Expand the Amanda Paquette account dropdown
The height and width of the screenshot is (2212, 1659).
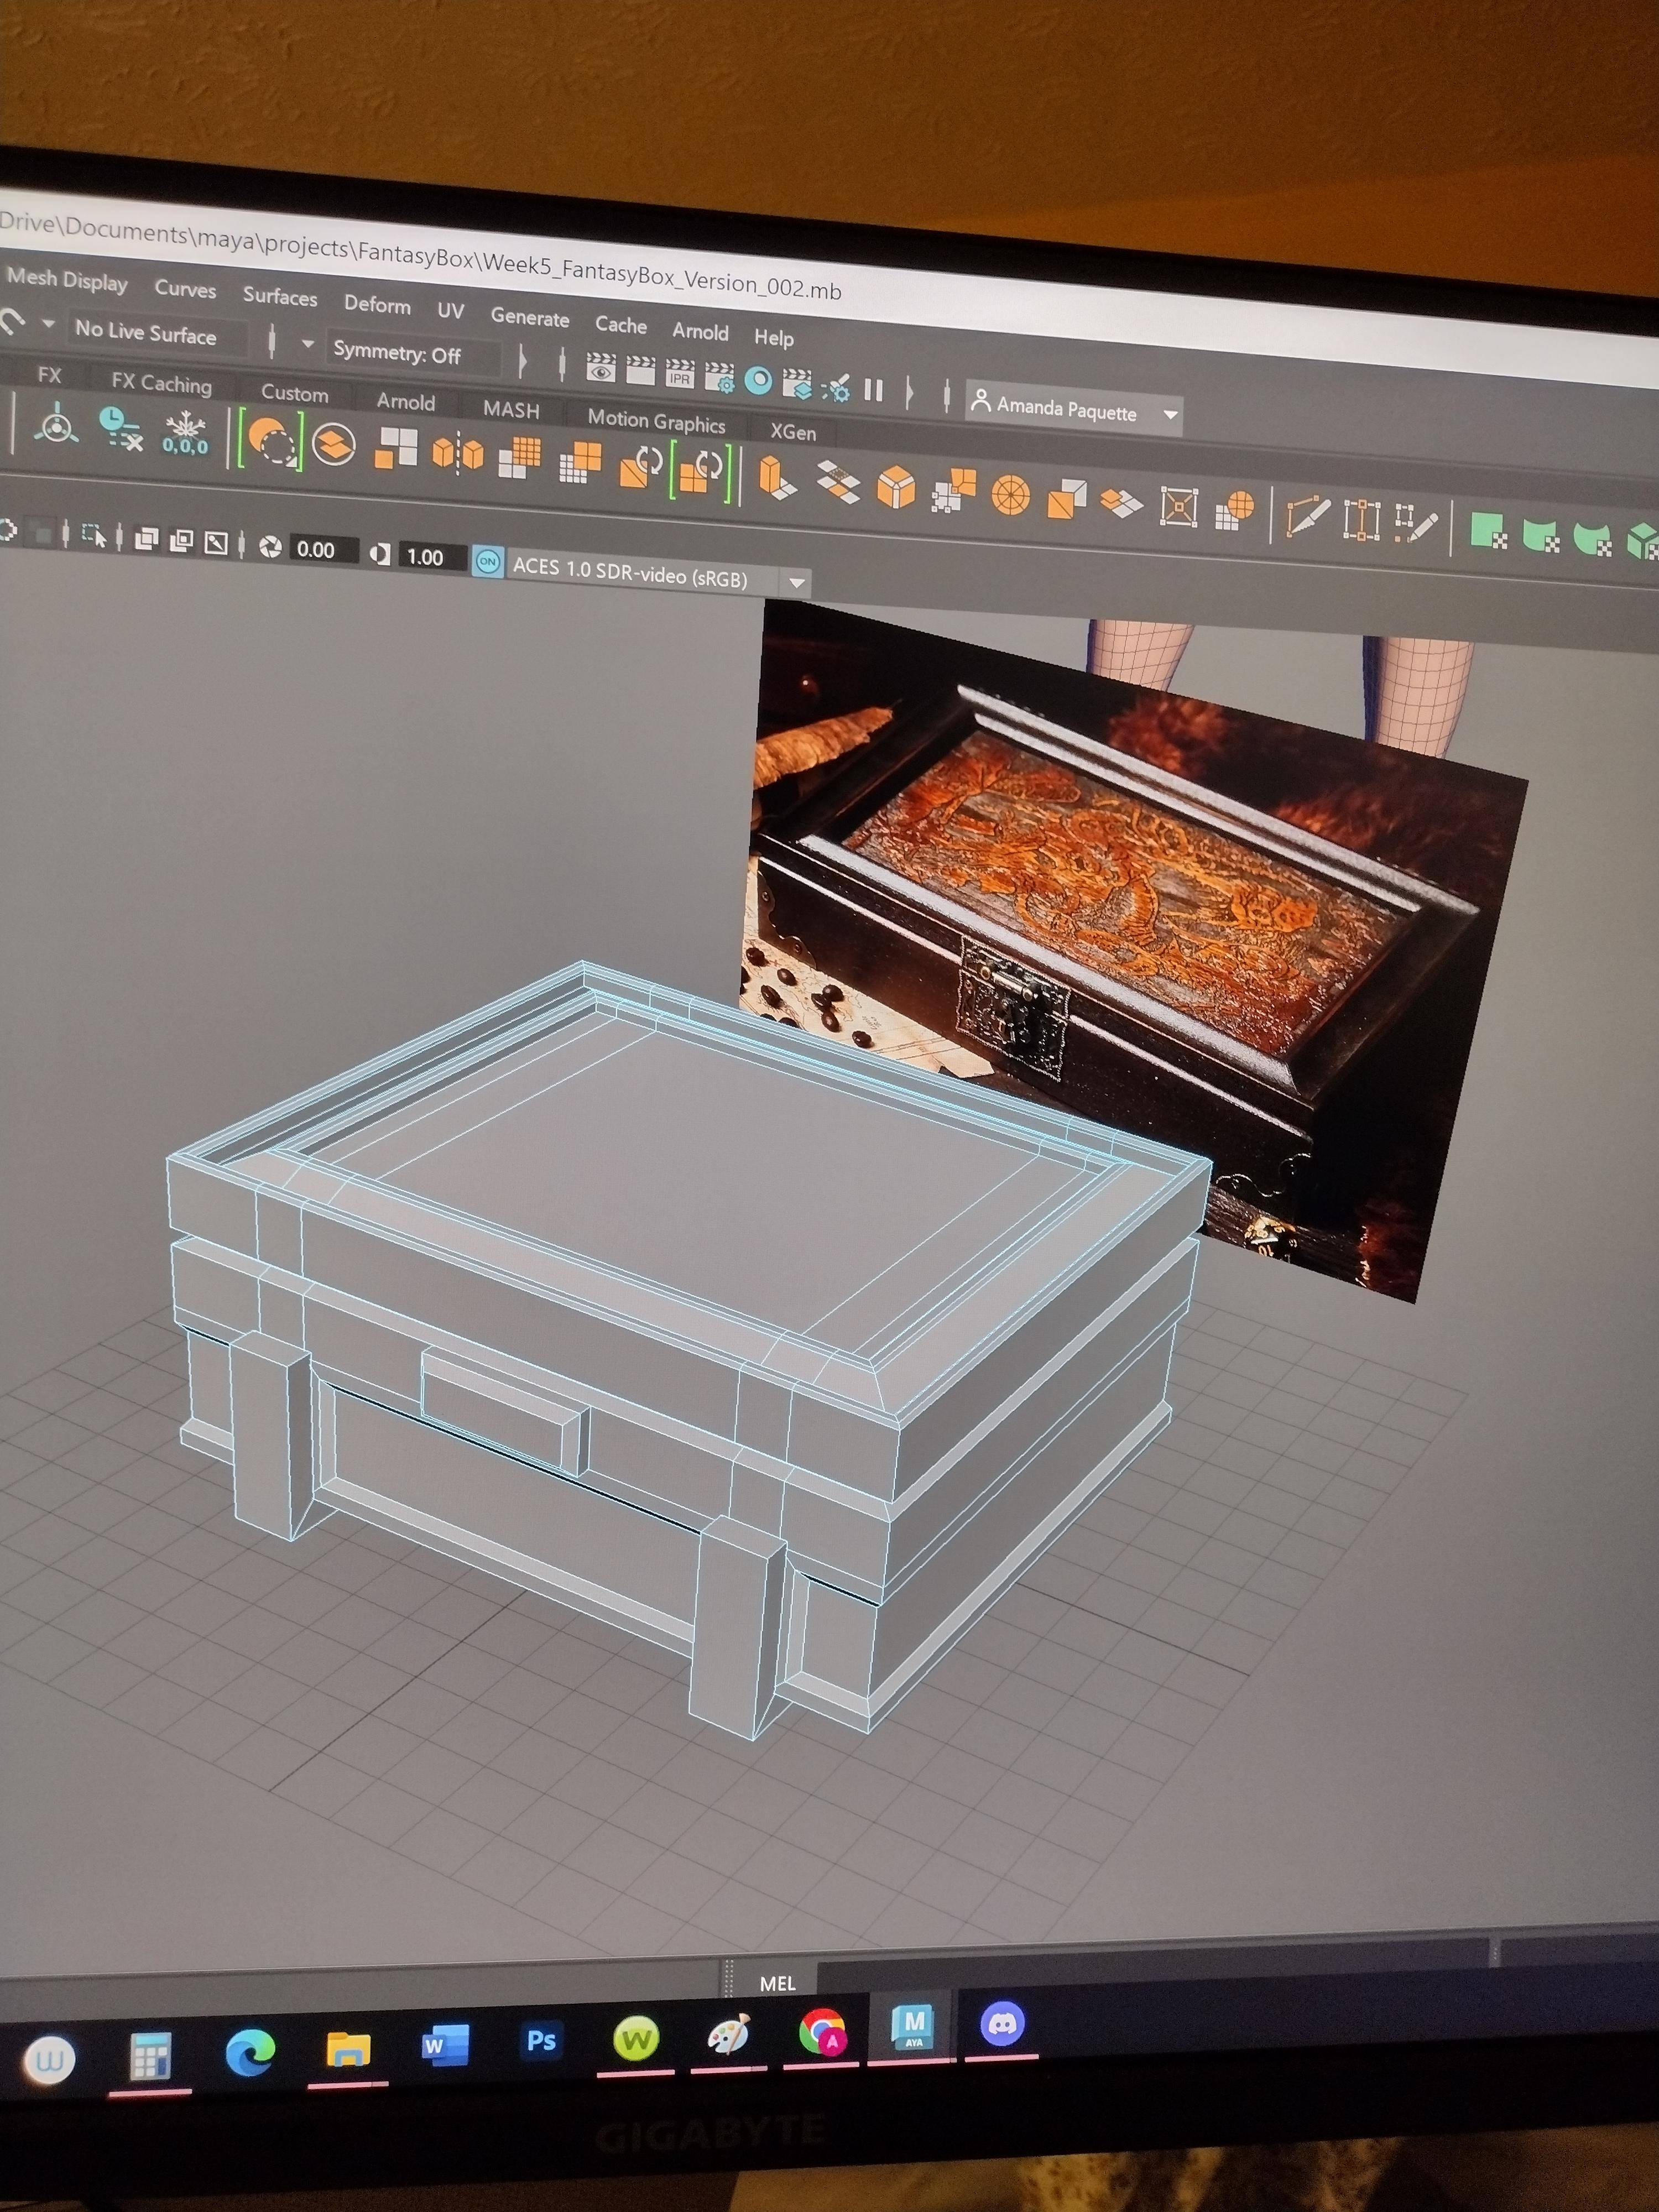(x=1170, y=414)
